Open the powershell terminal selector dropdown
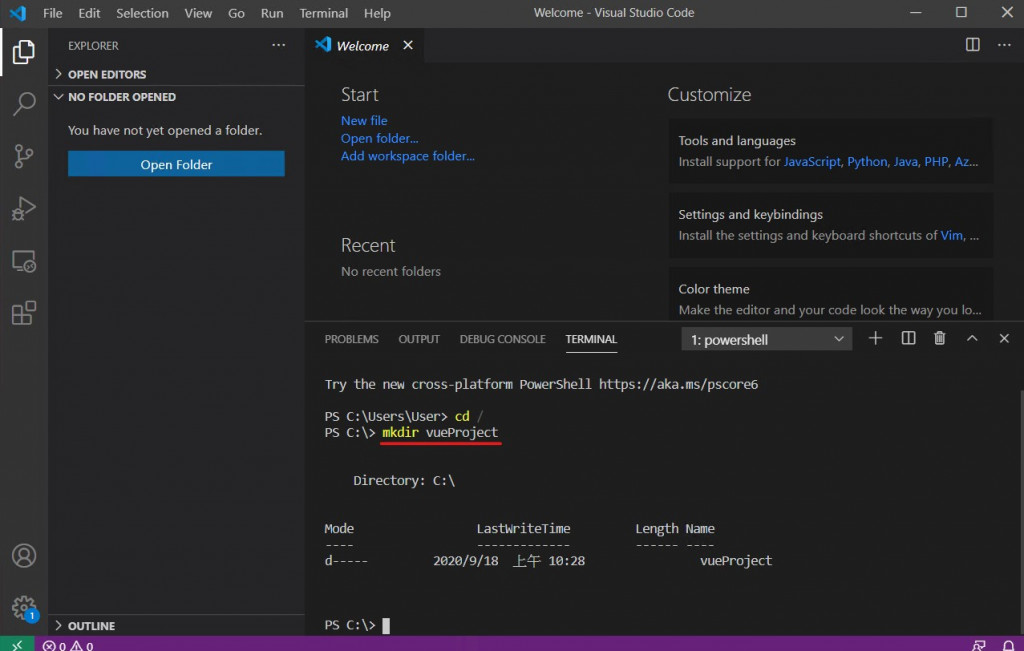 767,339
